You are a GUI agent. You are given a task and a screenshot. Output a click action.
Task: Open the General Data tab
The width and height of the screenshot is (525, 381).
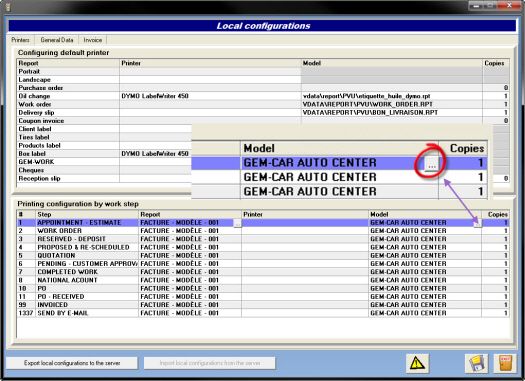click(57, 40)
